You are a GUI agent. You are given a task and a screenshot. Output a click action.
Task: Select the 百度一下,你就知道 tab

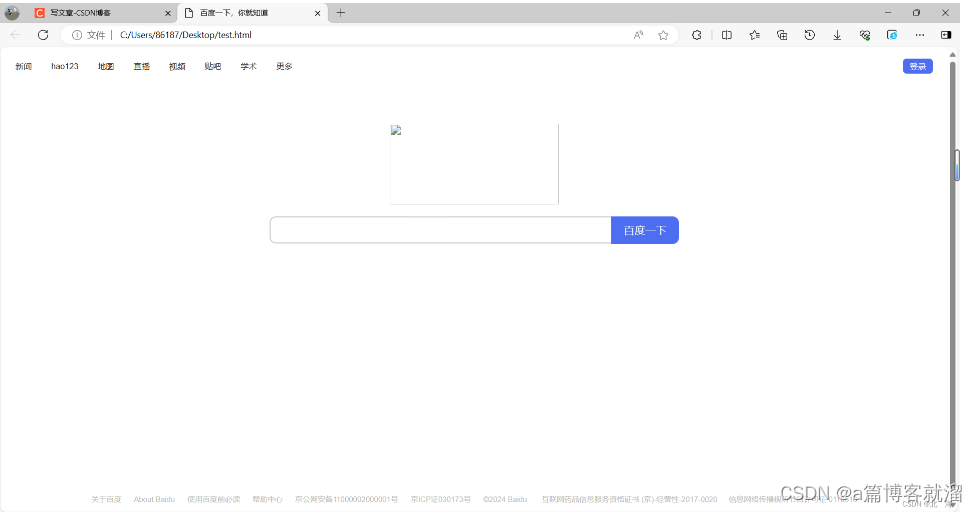click(252, 12)
